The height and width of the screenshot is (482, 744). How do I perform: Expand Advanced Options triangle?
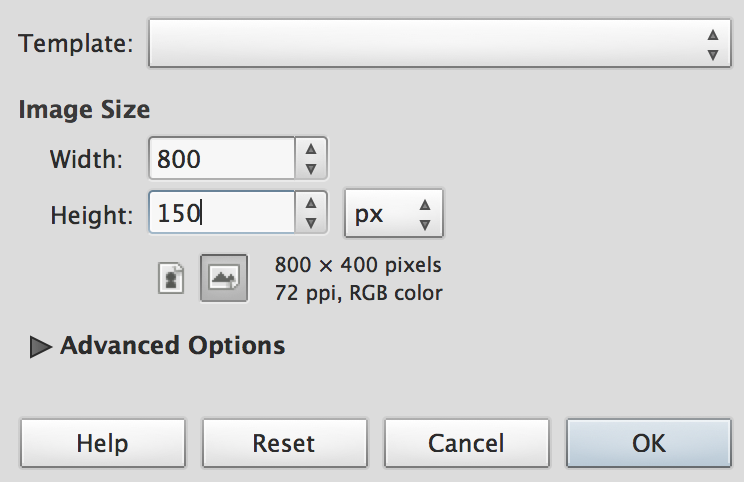41,347
